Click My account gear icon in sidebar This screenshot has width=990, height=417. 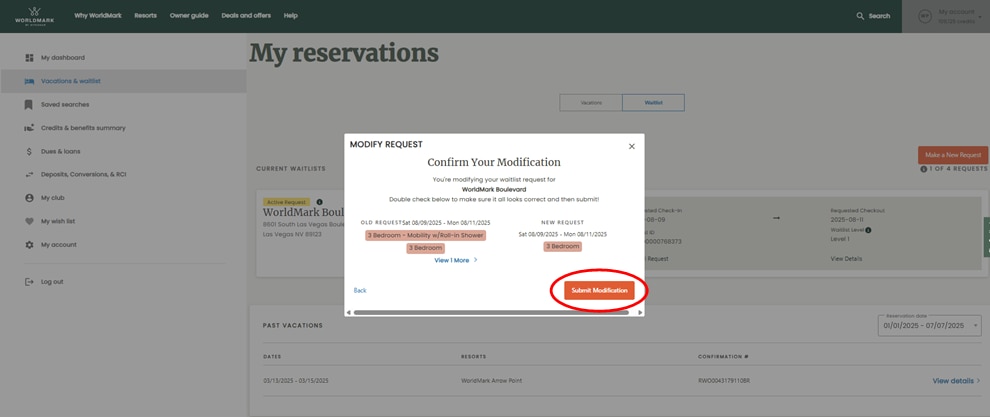(x=29, y=245)
